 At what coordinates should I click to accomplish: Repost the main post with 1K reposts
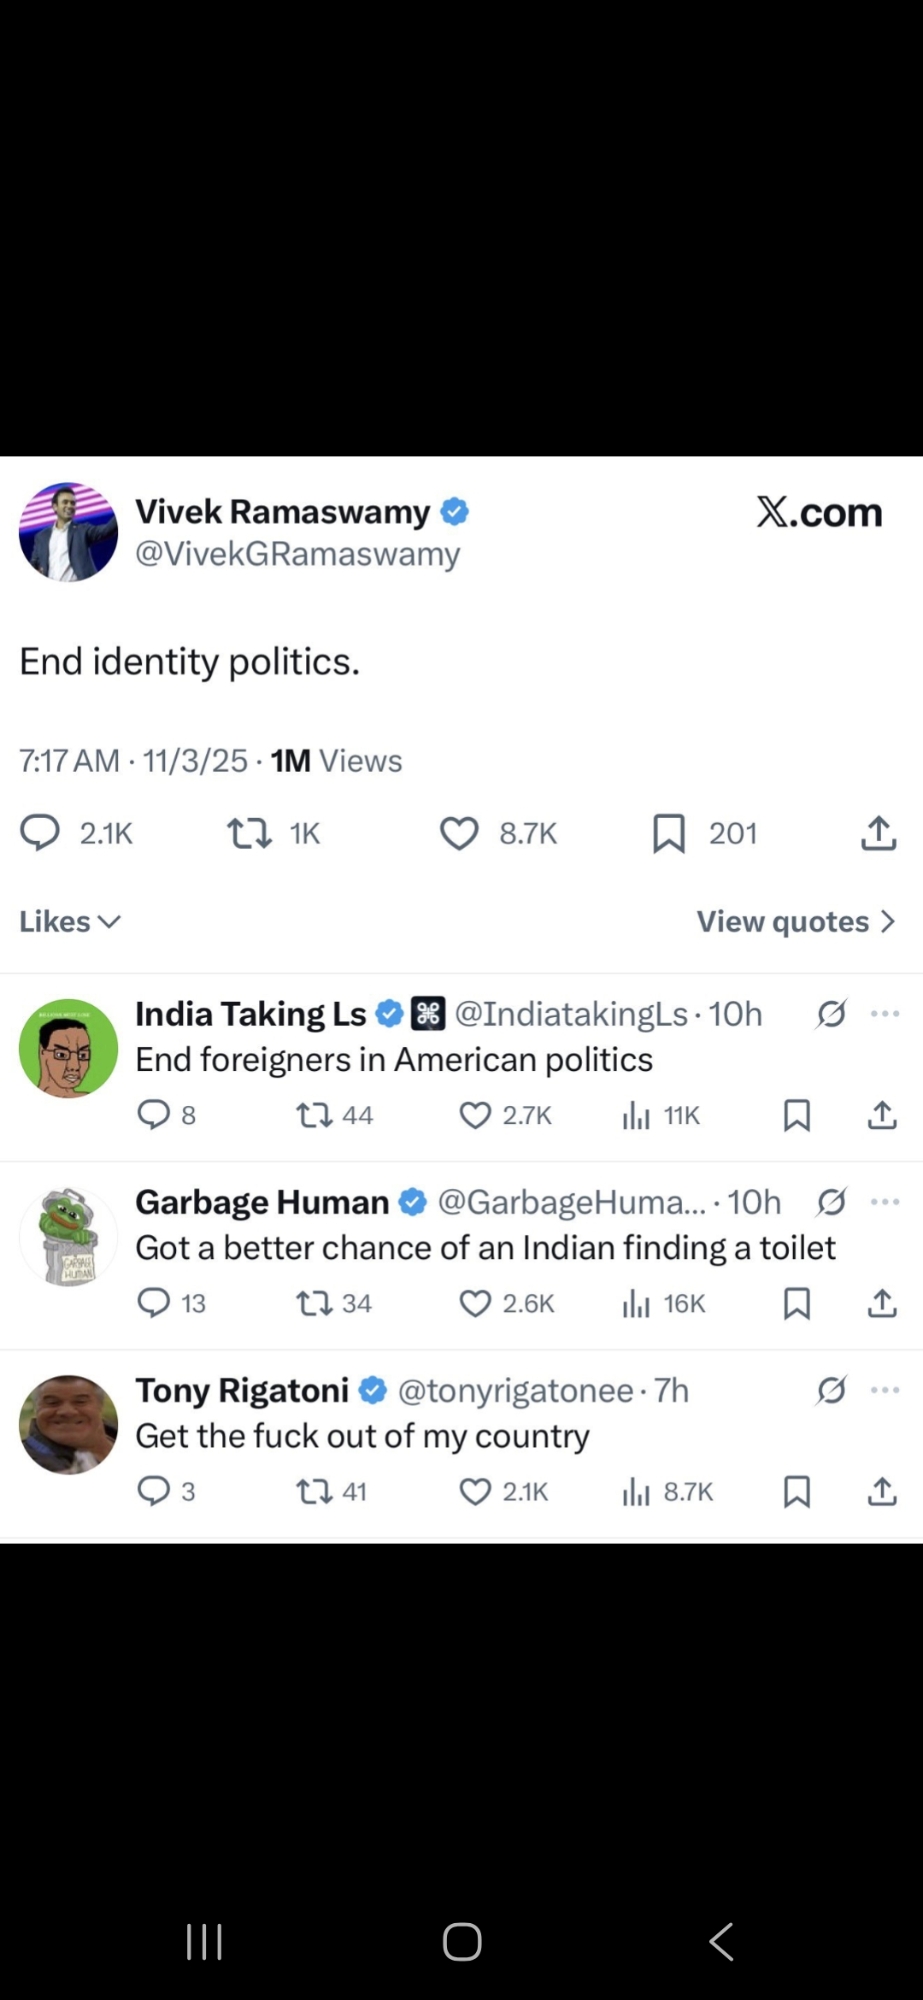[x=250, y=833]
